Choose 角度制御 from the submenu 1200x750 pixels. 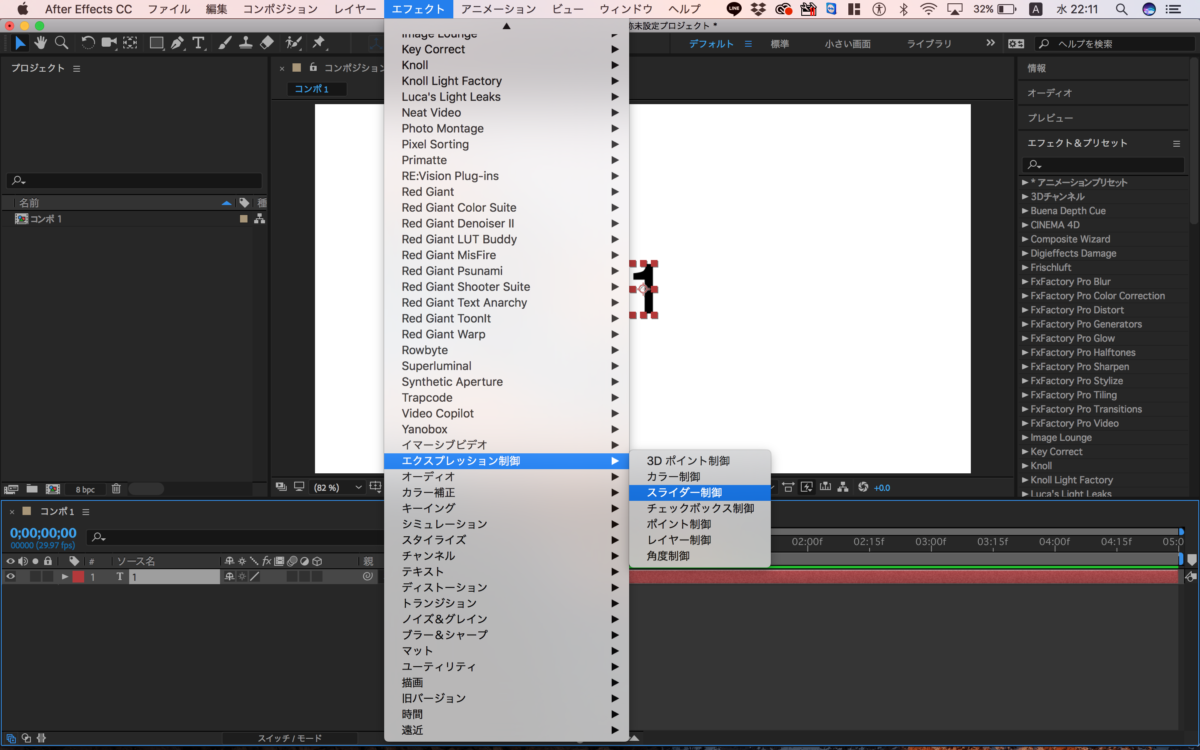pos(700,556)
